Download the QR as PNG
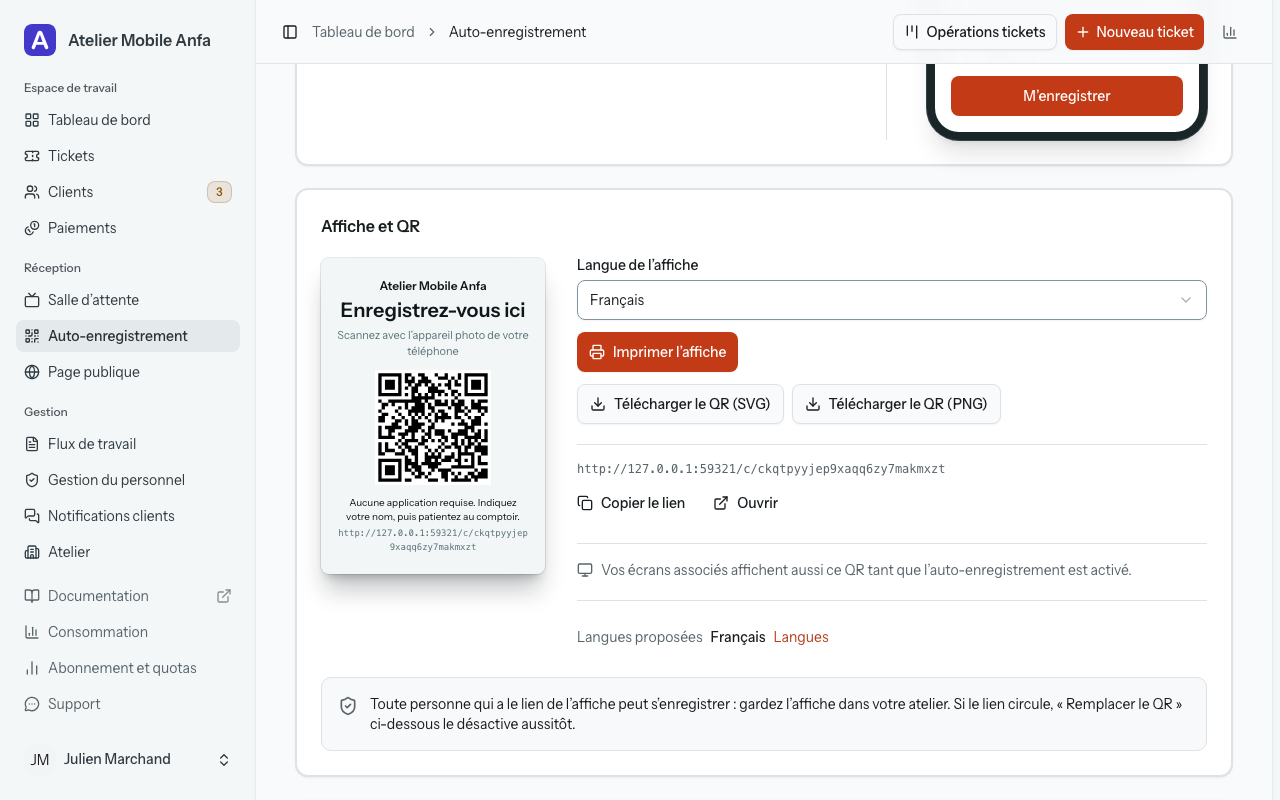Viewport: 1280px width, 800px height. tap(896, 404)
